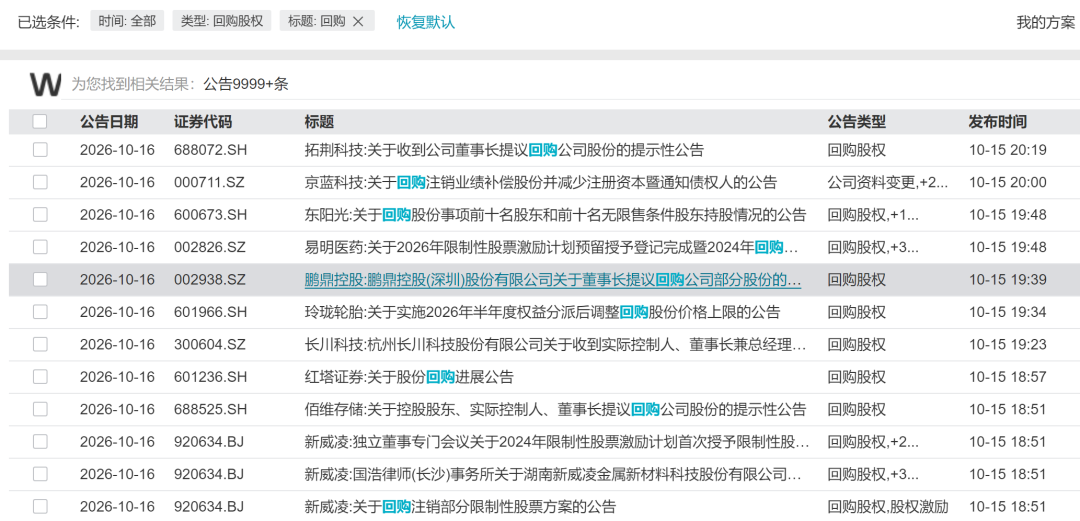
Task: Click stock code 688525.SH
Action: click(210, 409)
